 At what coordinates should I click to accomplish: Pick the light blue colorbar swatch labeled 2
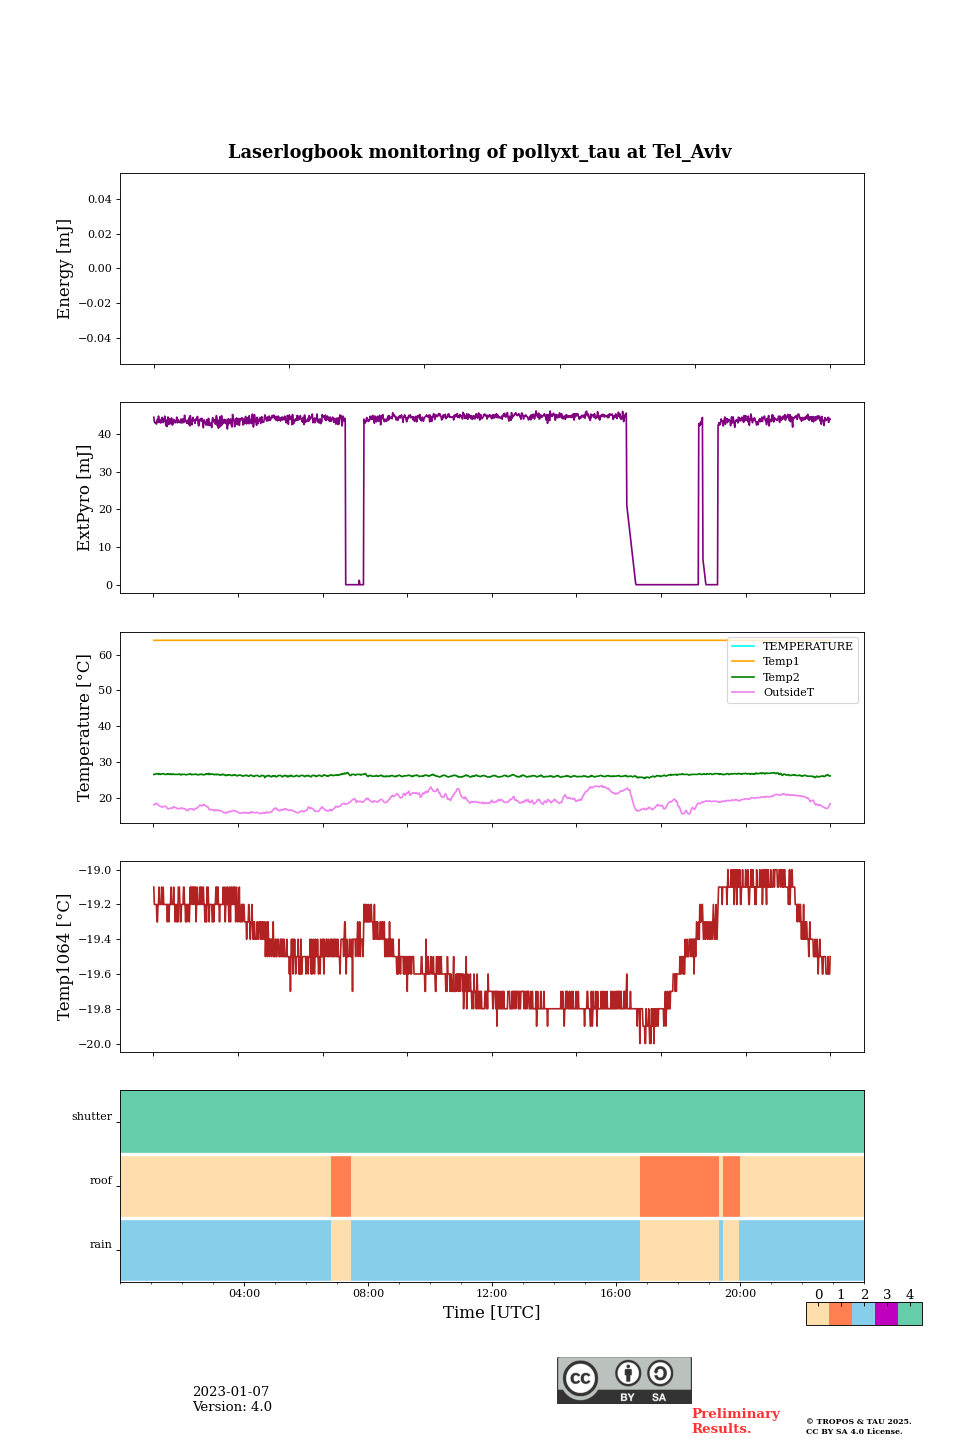coord(863,1314)
